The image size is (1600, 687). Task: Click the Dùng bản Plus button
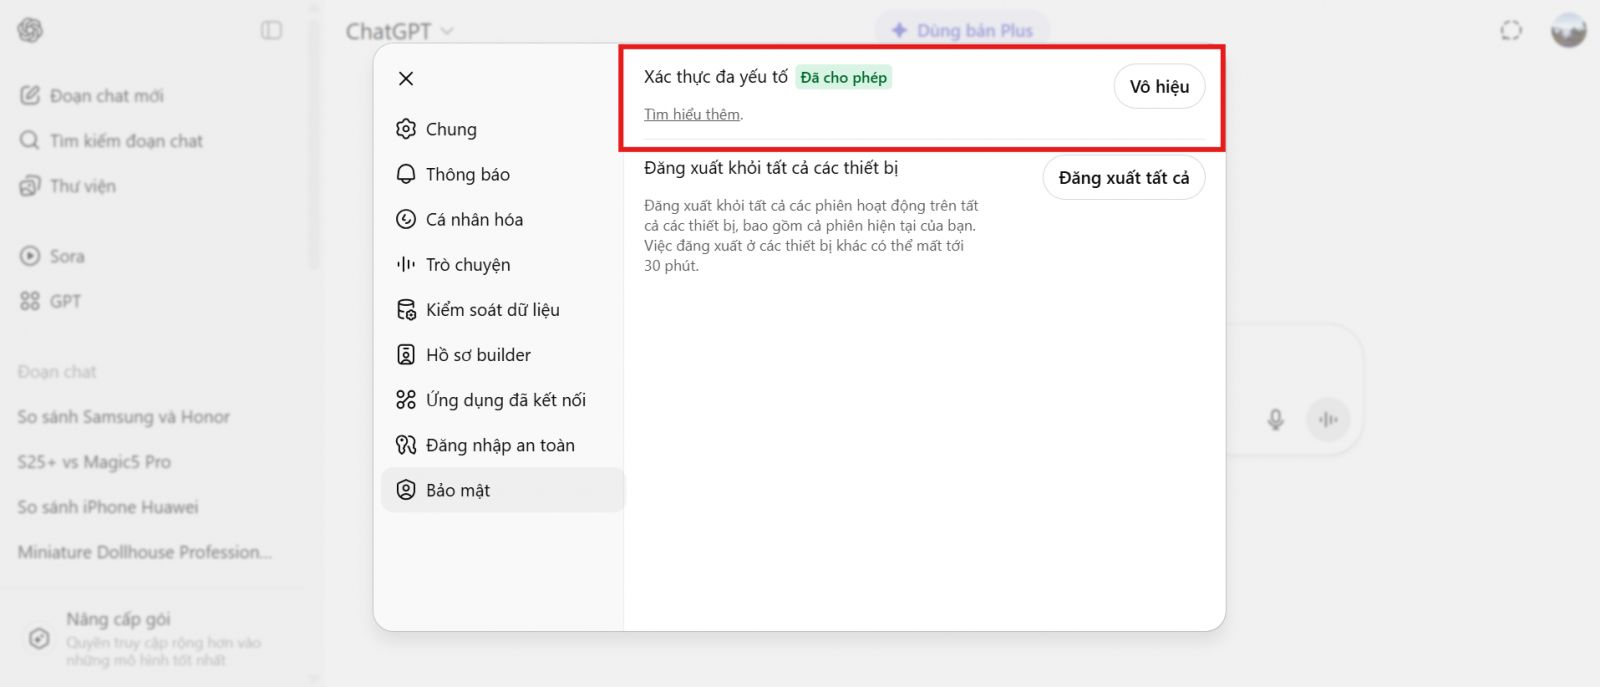point(962,31)
